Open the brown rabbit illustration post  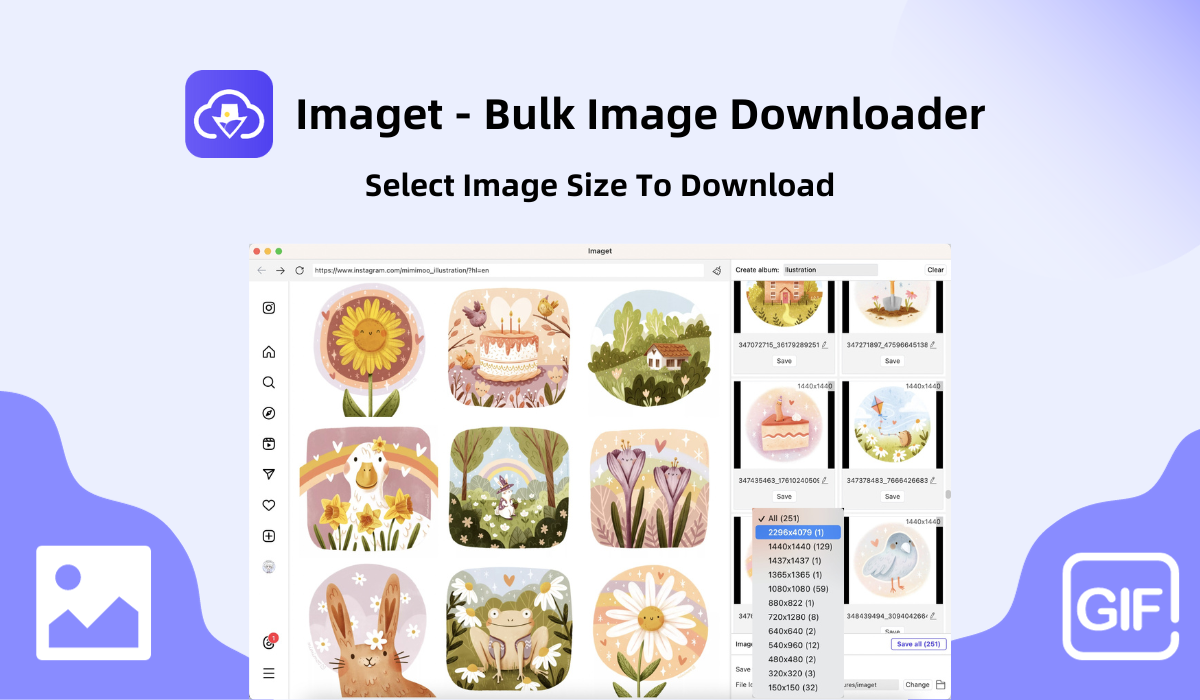[369, 630]
